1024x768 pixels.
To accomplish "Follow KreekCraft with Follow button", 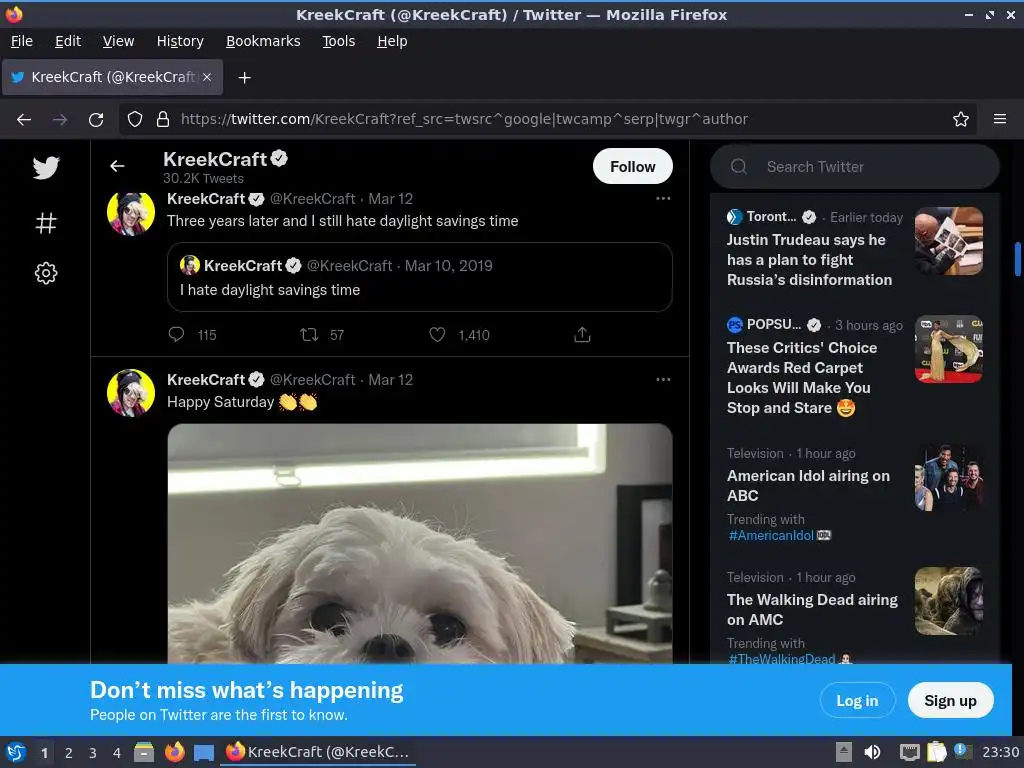I will (x=632, y=167).
